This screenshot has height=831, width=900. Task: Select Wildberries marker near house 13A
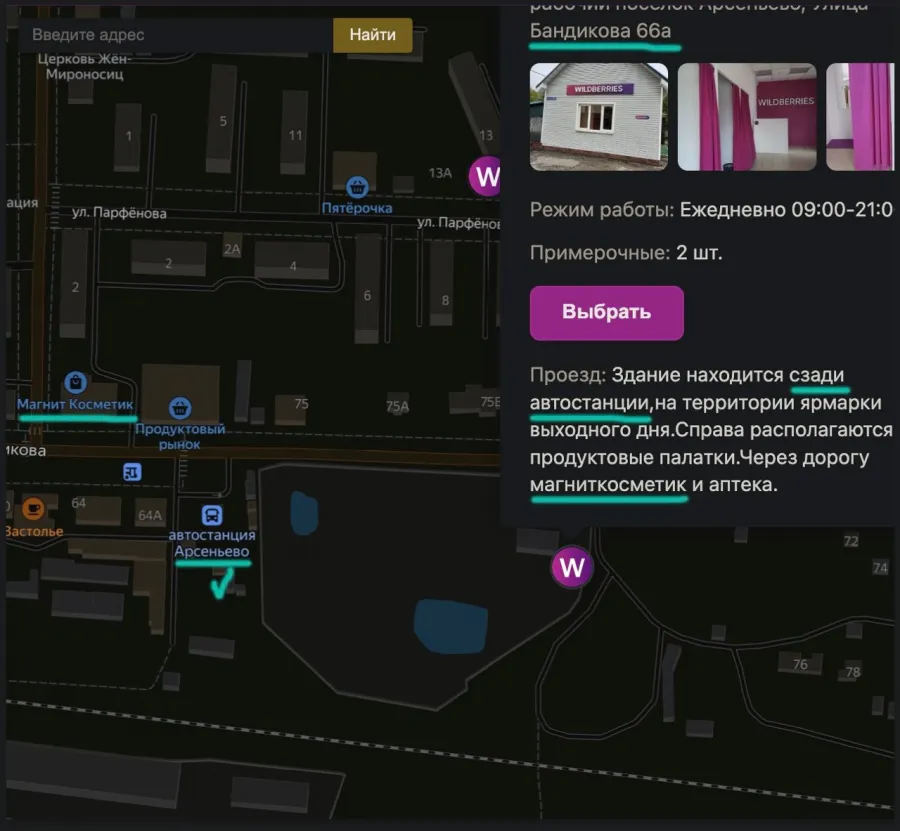click(x=486, y=176)
